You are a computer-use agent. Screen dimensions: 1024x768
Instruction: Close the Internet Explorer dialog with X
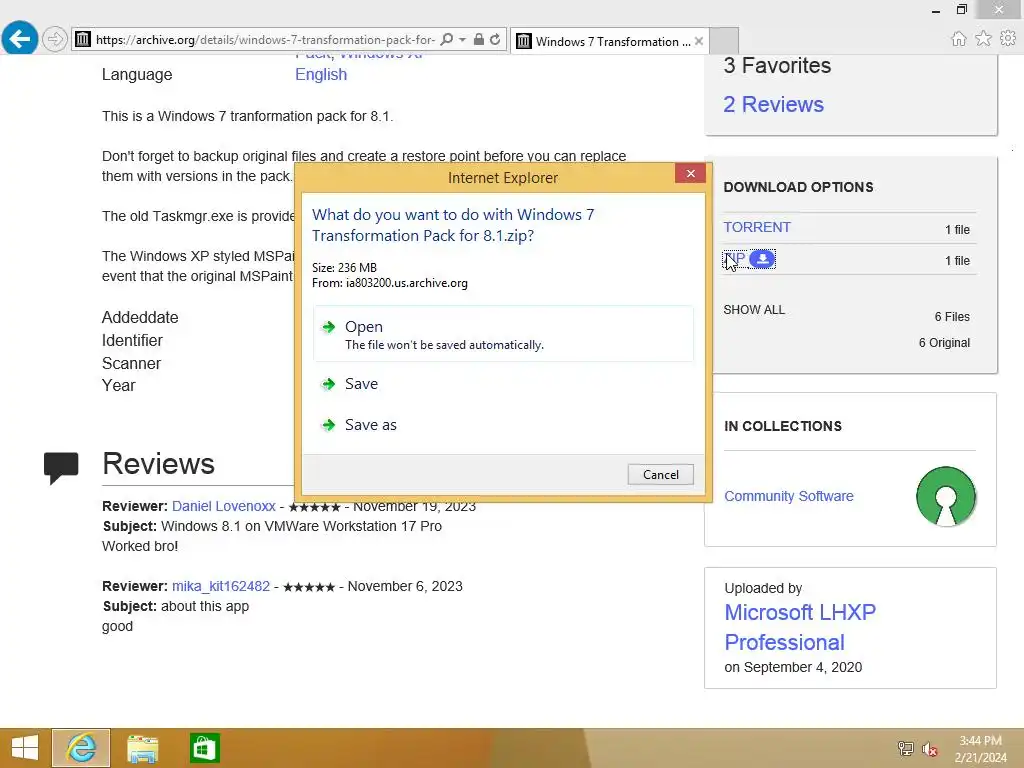point(690,173)
